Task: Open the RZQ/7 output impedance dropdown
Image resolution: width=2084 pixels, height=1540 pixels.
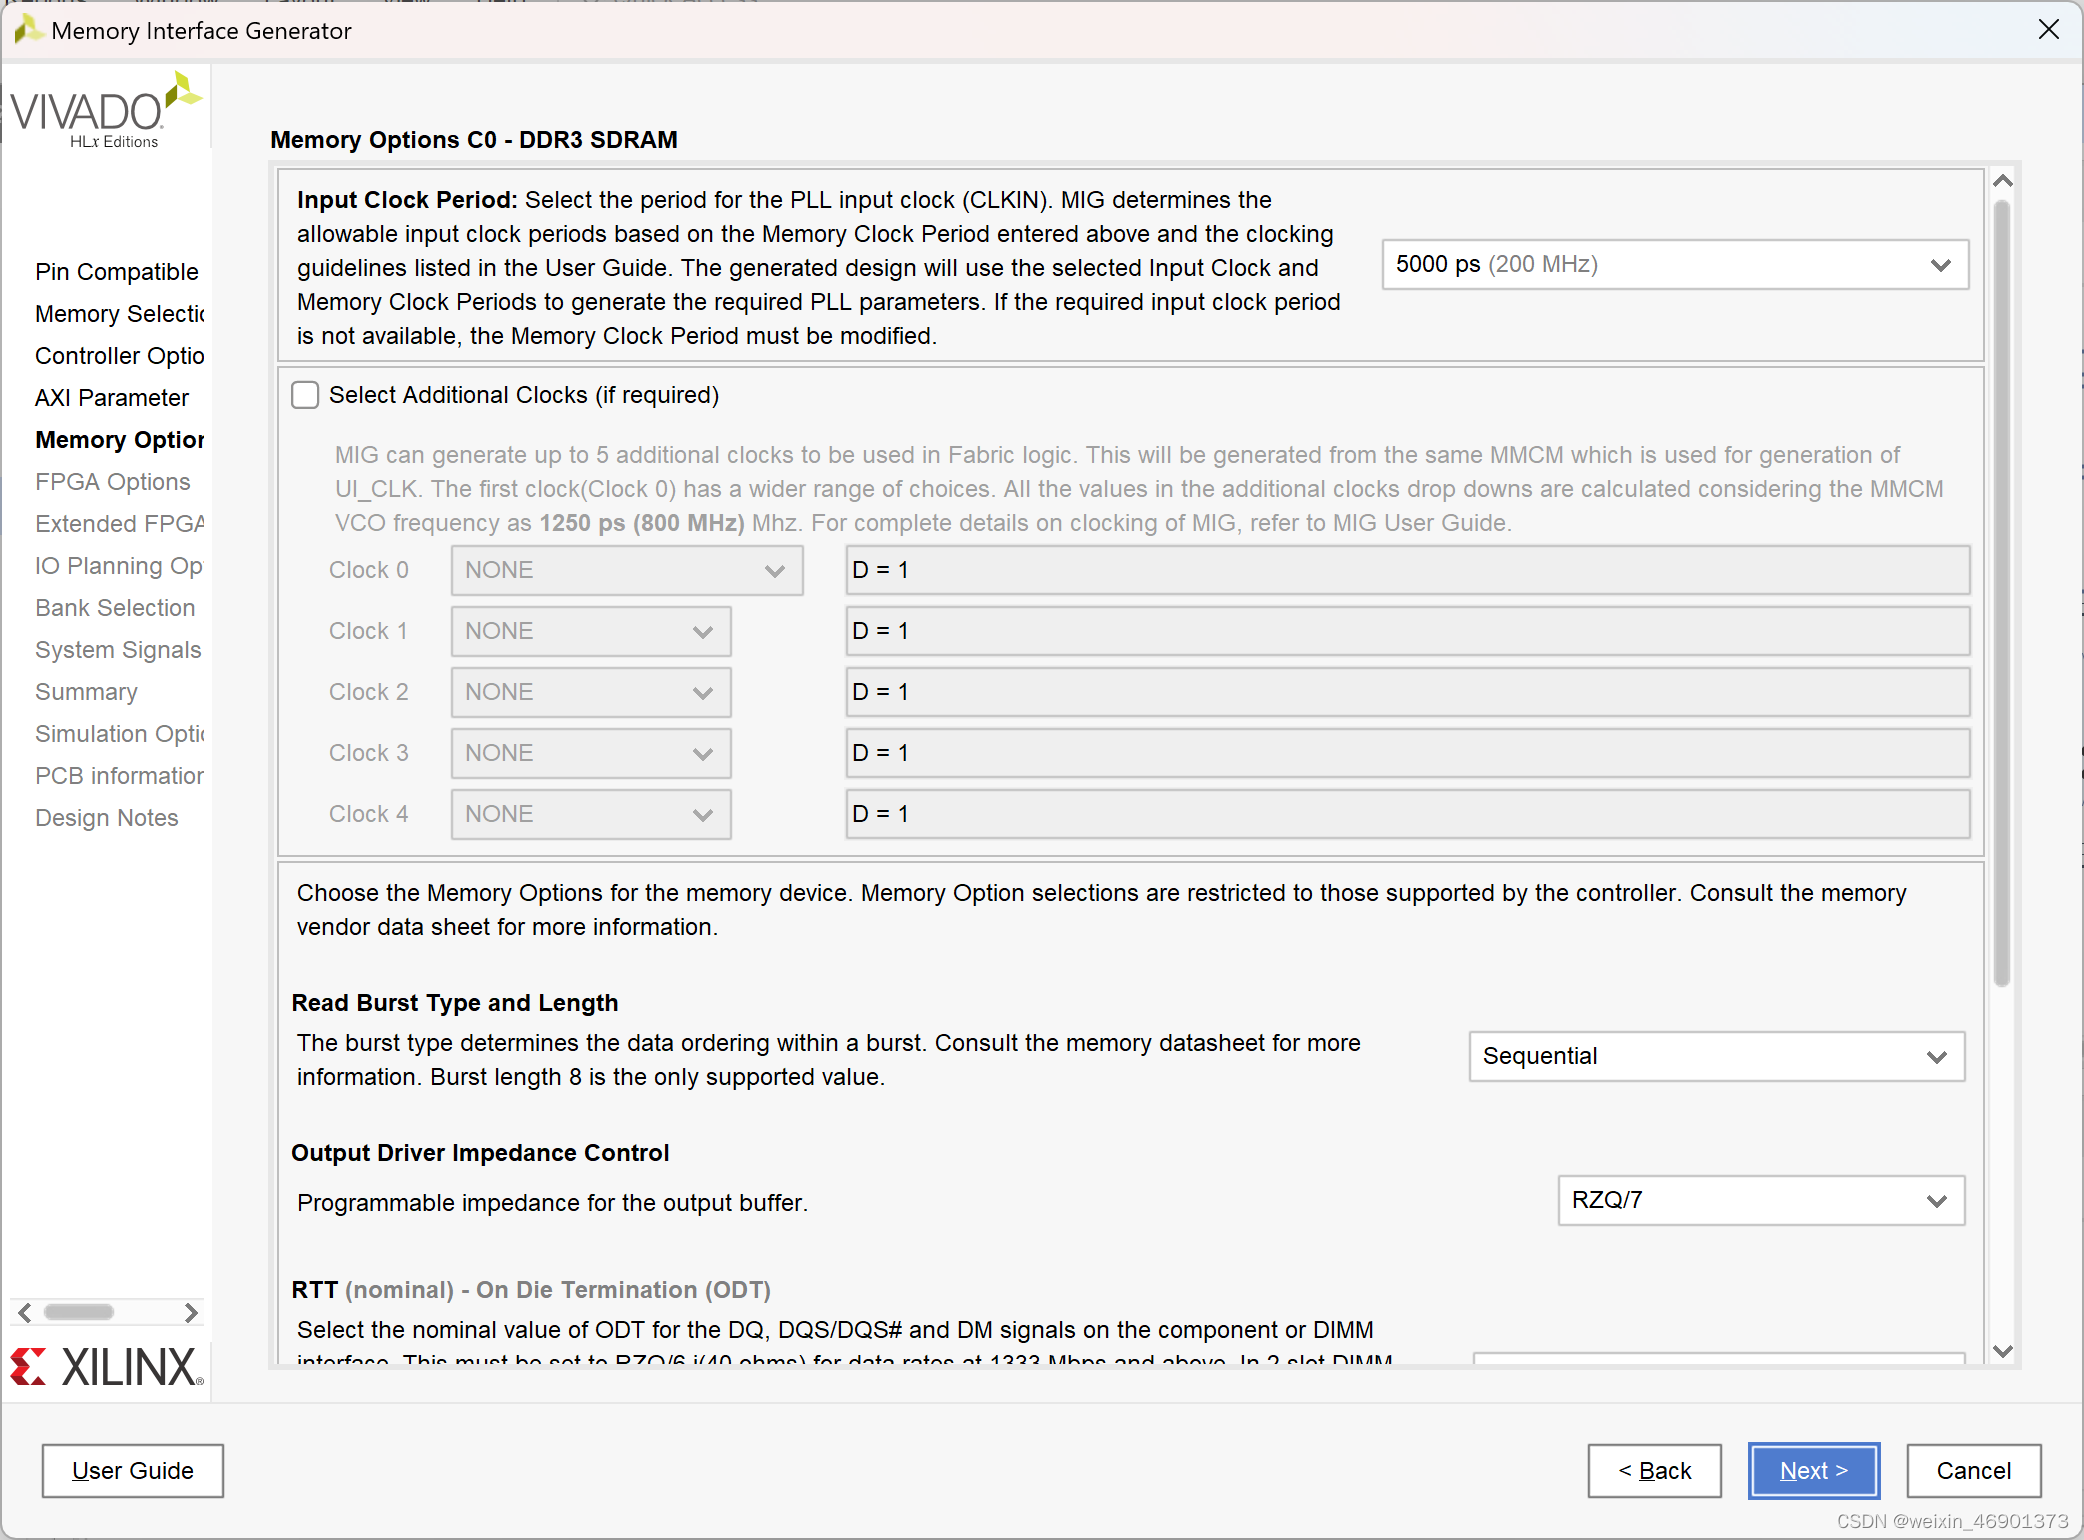Action: click(1760, 1201)
